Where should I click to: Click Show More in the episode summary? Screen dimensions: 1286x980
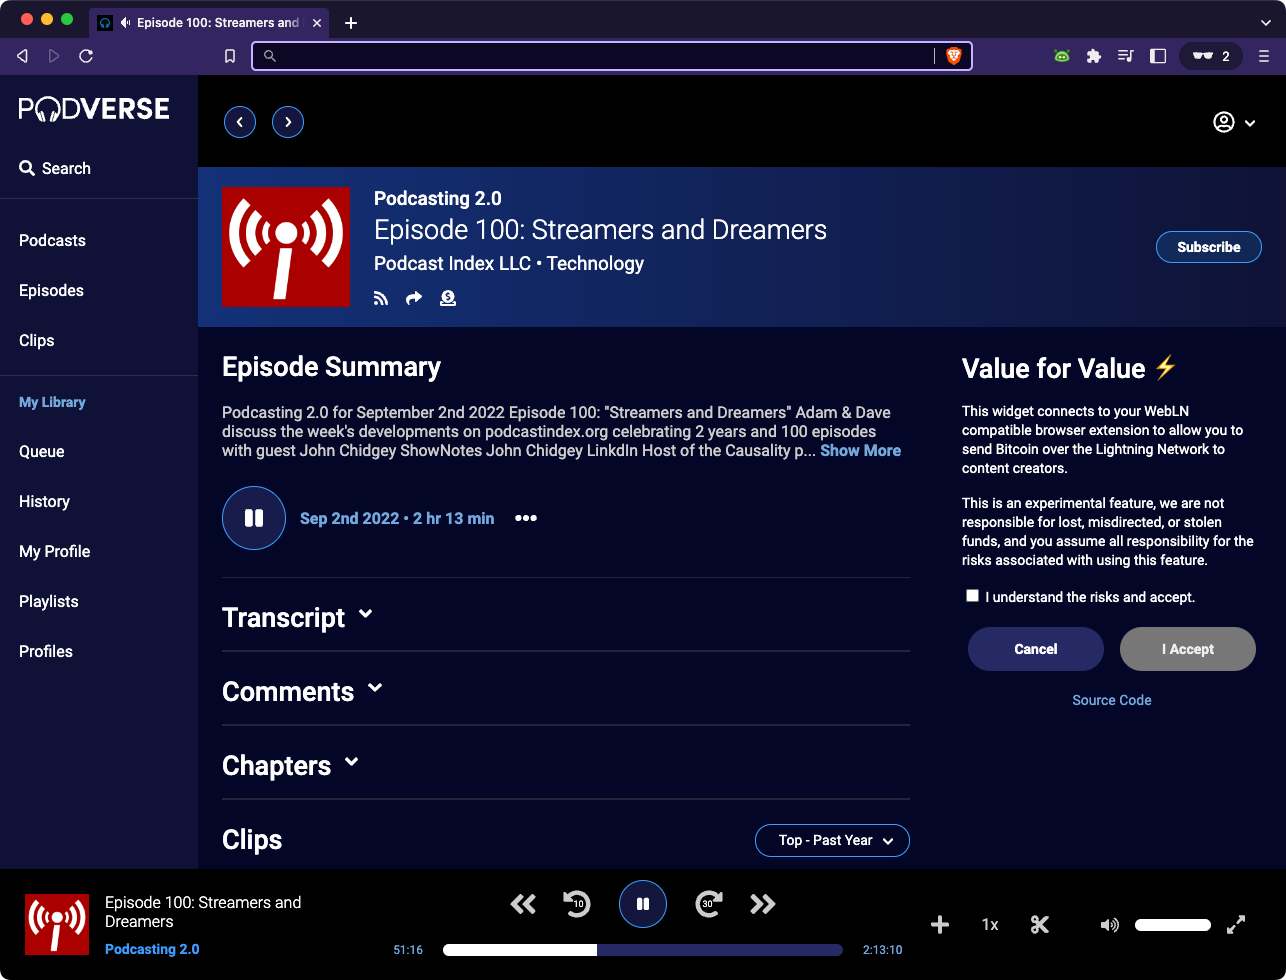tap(861, 451)
